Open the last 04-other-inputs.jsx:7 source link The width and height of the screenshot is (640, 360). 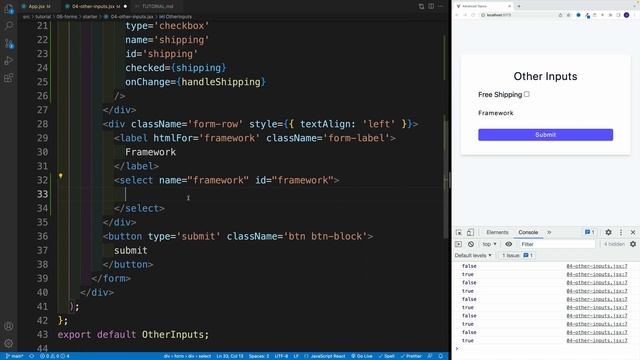point(597,340)
